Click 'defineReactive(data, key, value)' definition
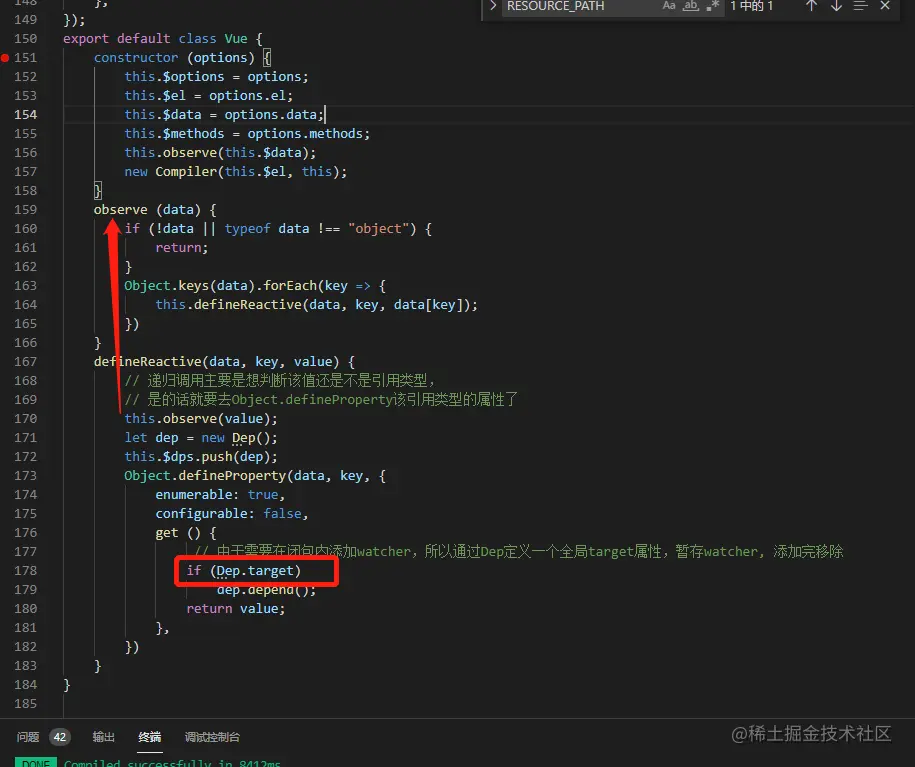Image resolution: width=915 pixels, height=767 pixels. 224,361
